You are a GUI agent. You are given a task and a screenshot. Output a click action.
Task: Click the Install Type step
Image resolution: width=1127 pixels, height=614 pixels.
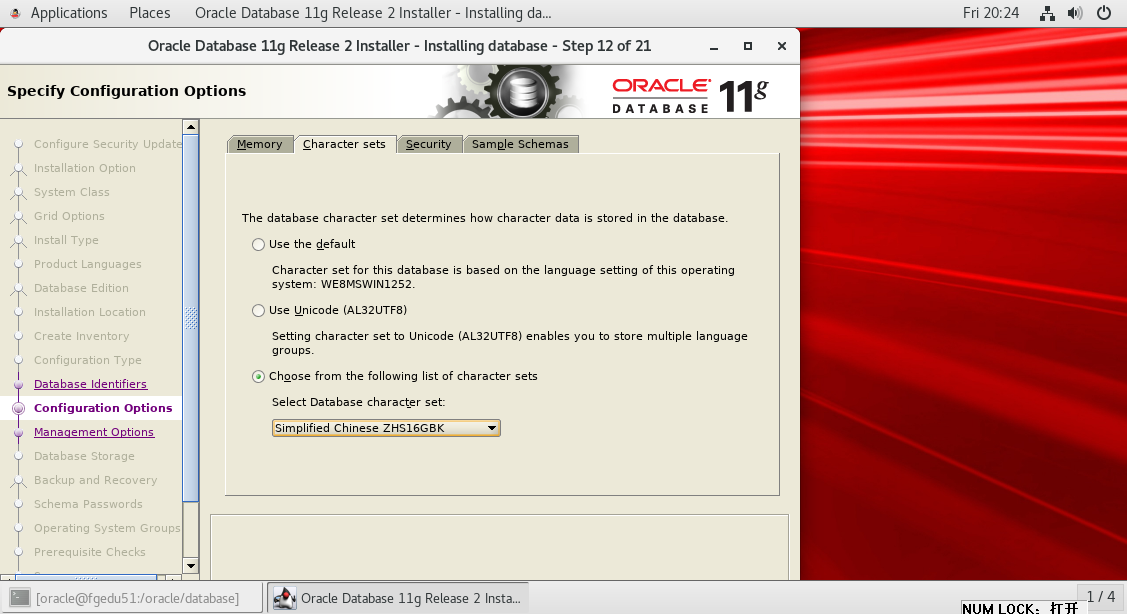tap(66, 240)
